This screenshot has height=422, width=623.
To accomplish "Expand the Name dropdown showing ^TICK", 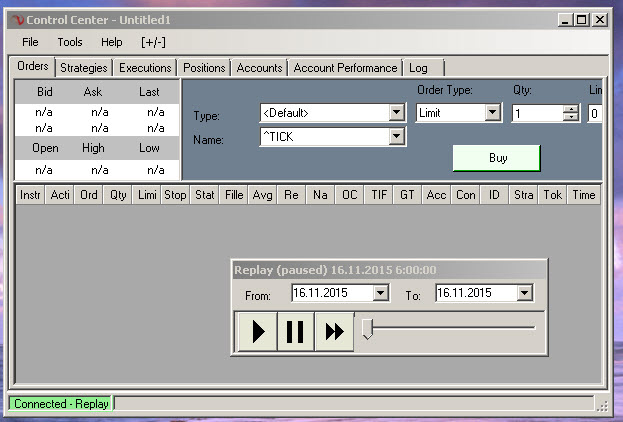I will point(396,137).
